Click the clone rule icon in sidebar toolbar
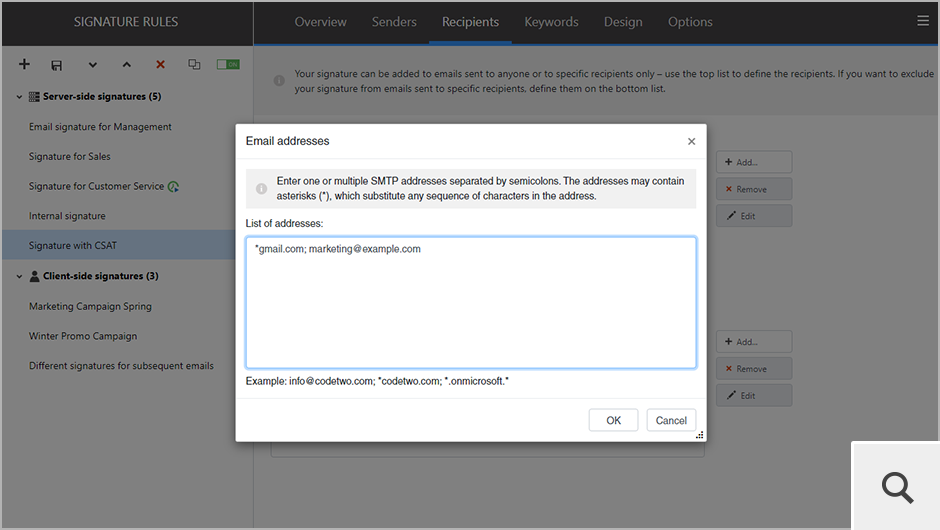Viewport: 940px width, 530px height. click(194, 65)
